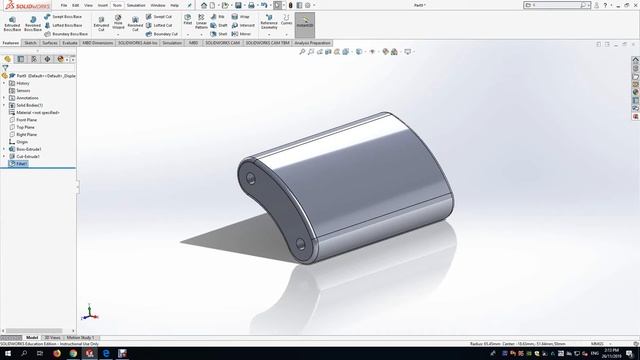Click the search commands input field
The height and width of the screenshot is (360, 640).
(x=556, y=5)
